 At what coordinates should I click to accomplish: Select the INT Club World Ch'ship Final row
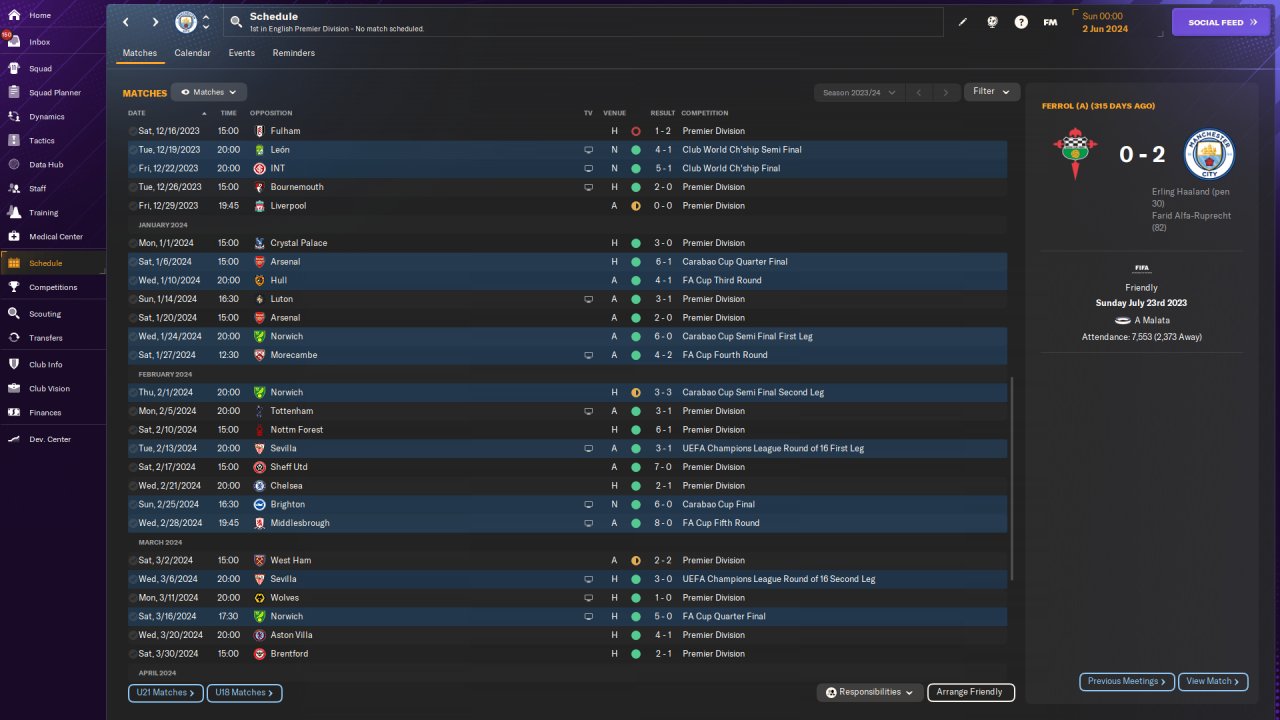567,169
